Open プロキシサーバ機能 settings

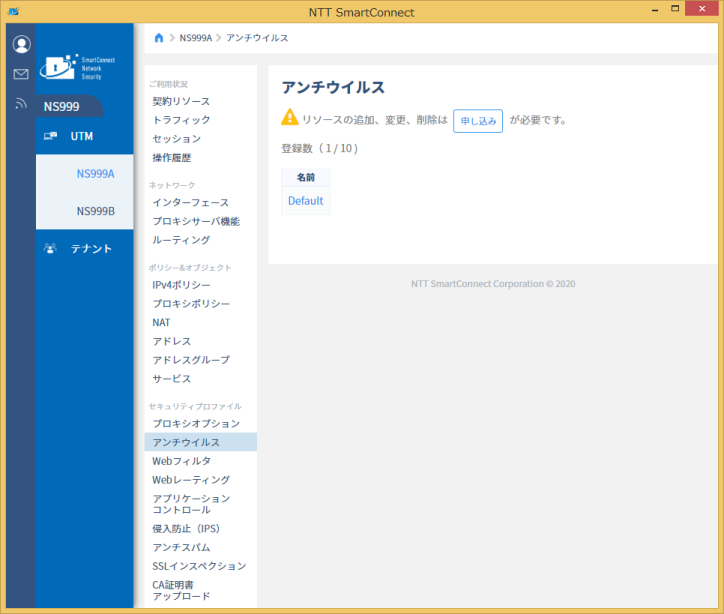click(x=196, y=222)
